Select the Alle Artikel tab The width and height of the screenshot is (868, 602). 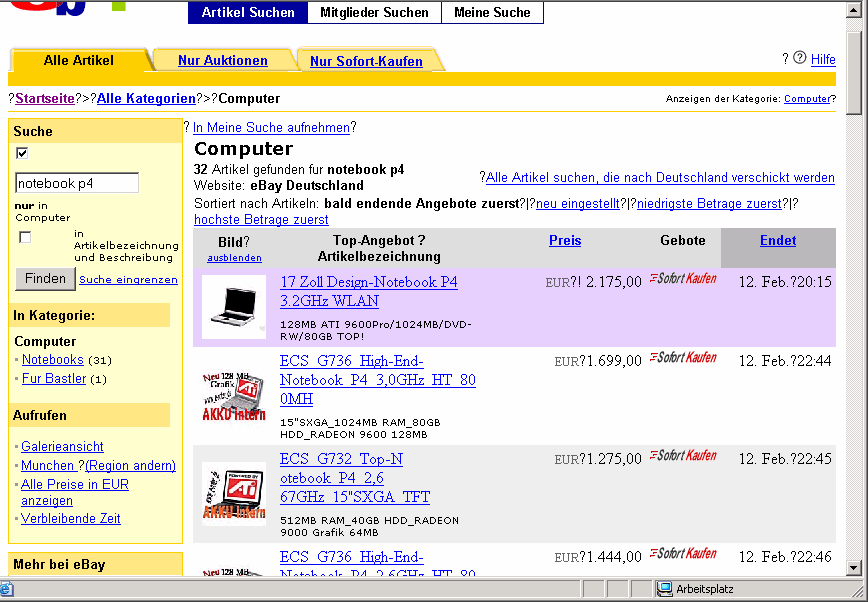pyautogui.click(x=79, y=60)
